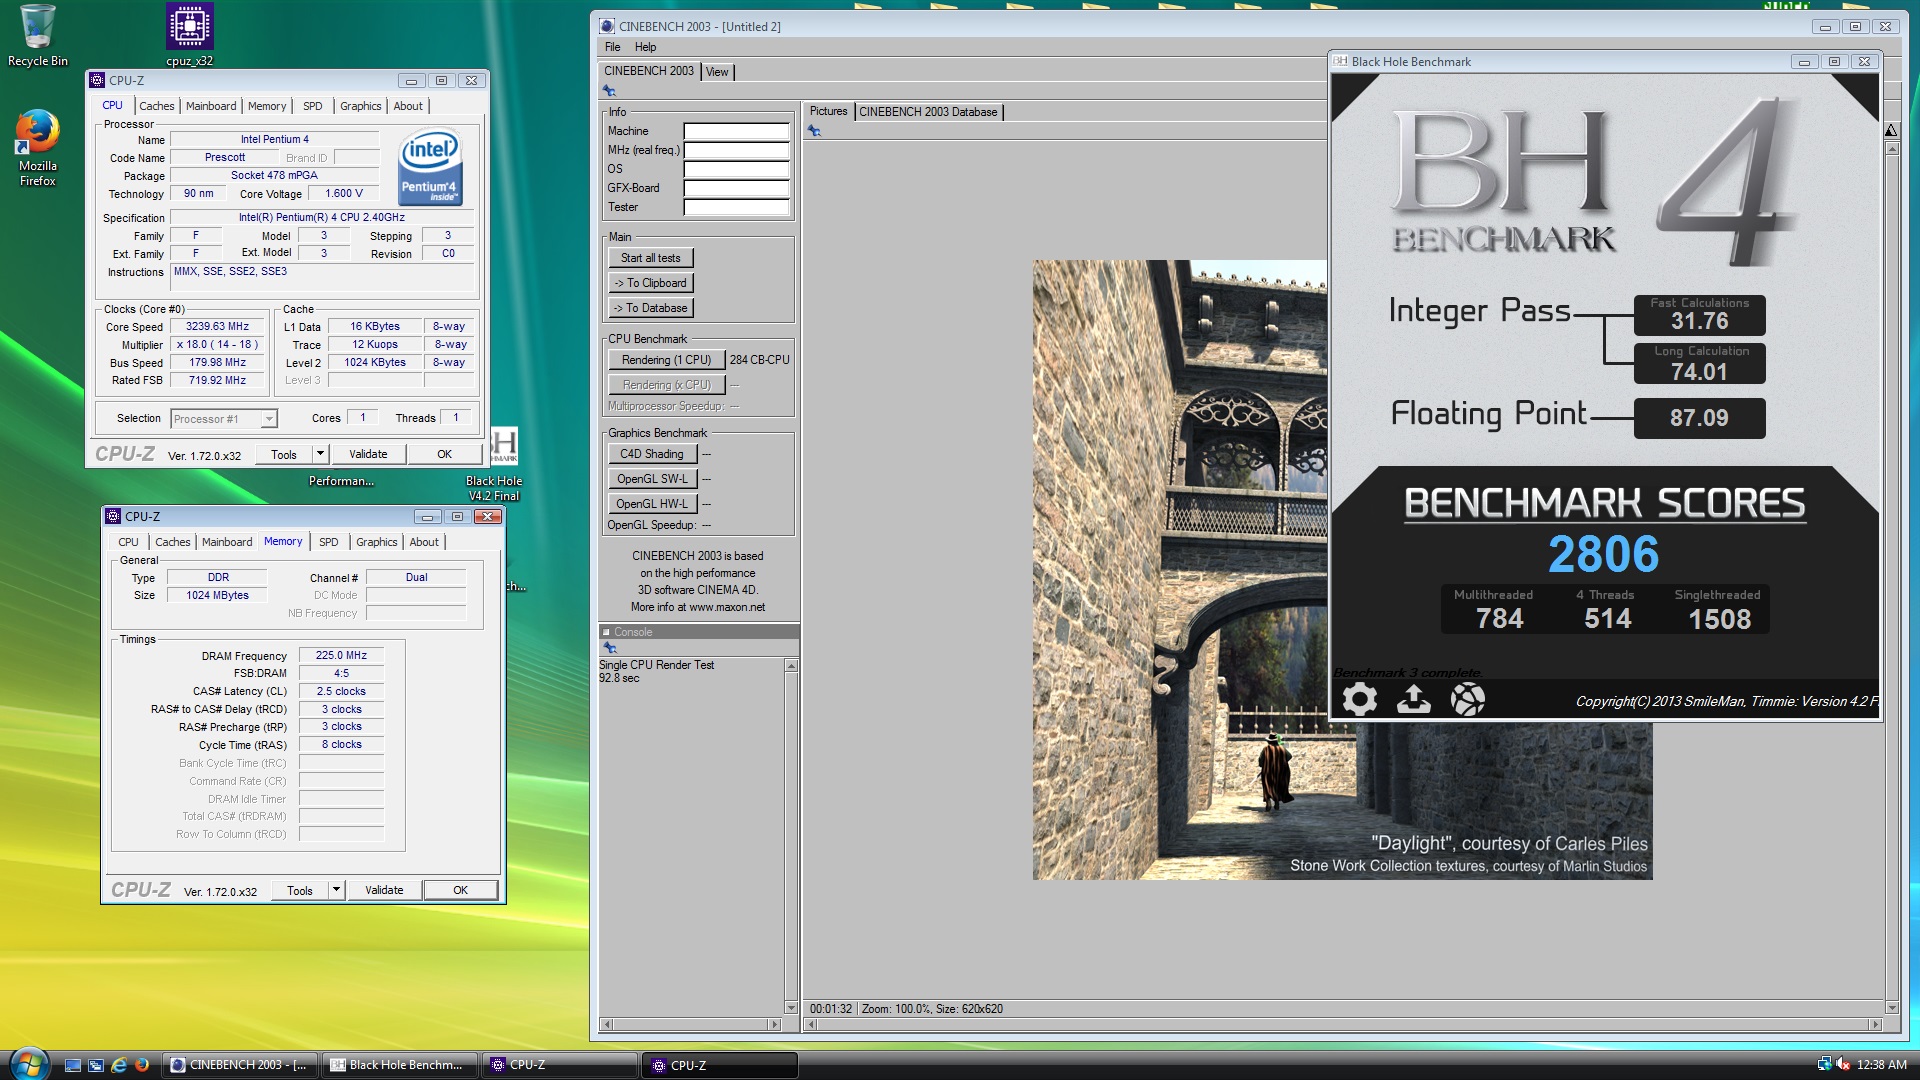Click the rendered Daylight scene image

coord(1342,570)
